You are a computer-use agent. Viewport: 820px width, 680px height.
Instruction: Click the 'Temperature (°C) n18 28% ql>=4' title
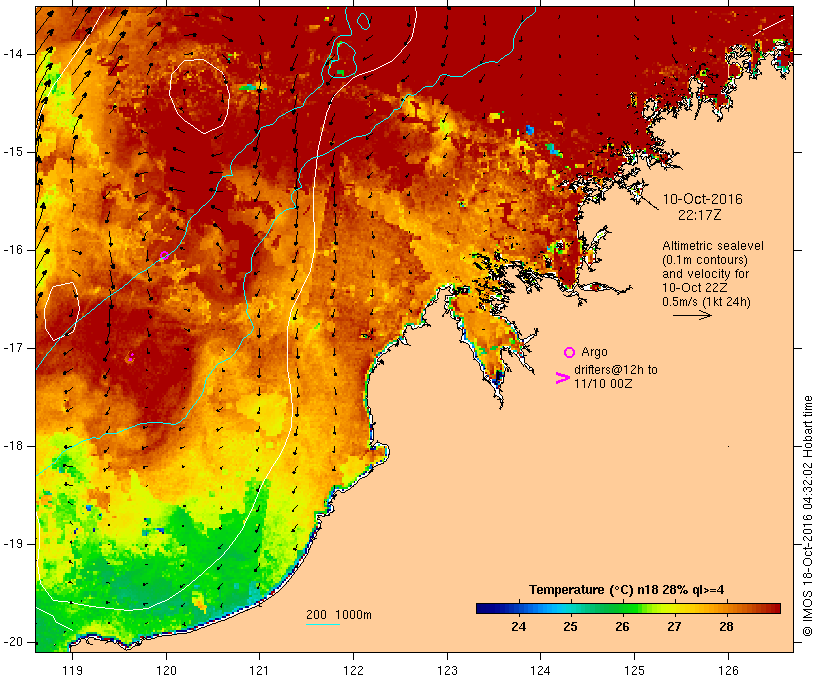click(x=627, y=590)
